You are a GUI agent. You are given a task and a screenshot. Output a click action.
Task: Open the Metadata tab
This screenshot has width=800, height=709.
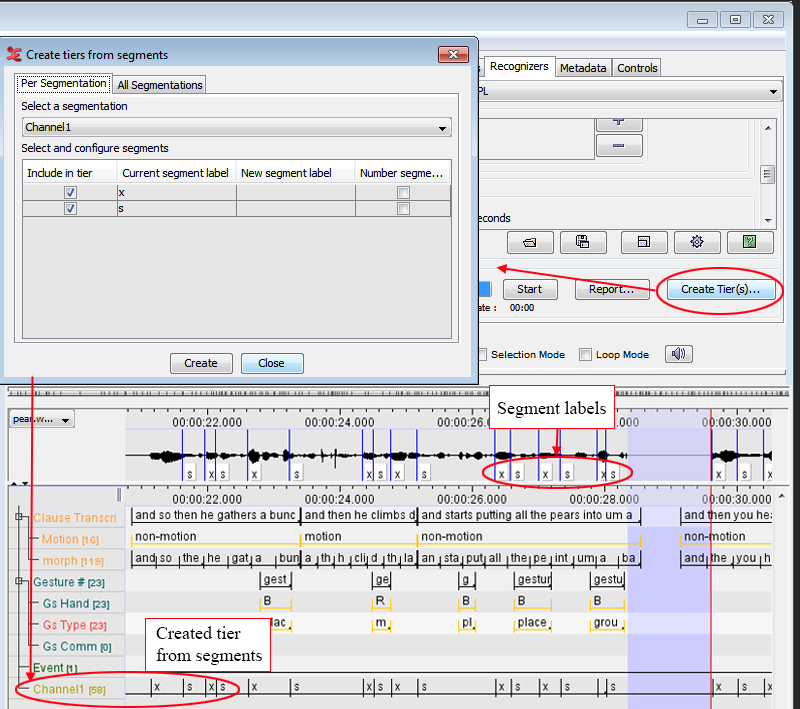pos(583,68)
